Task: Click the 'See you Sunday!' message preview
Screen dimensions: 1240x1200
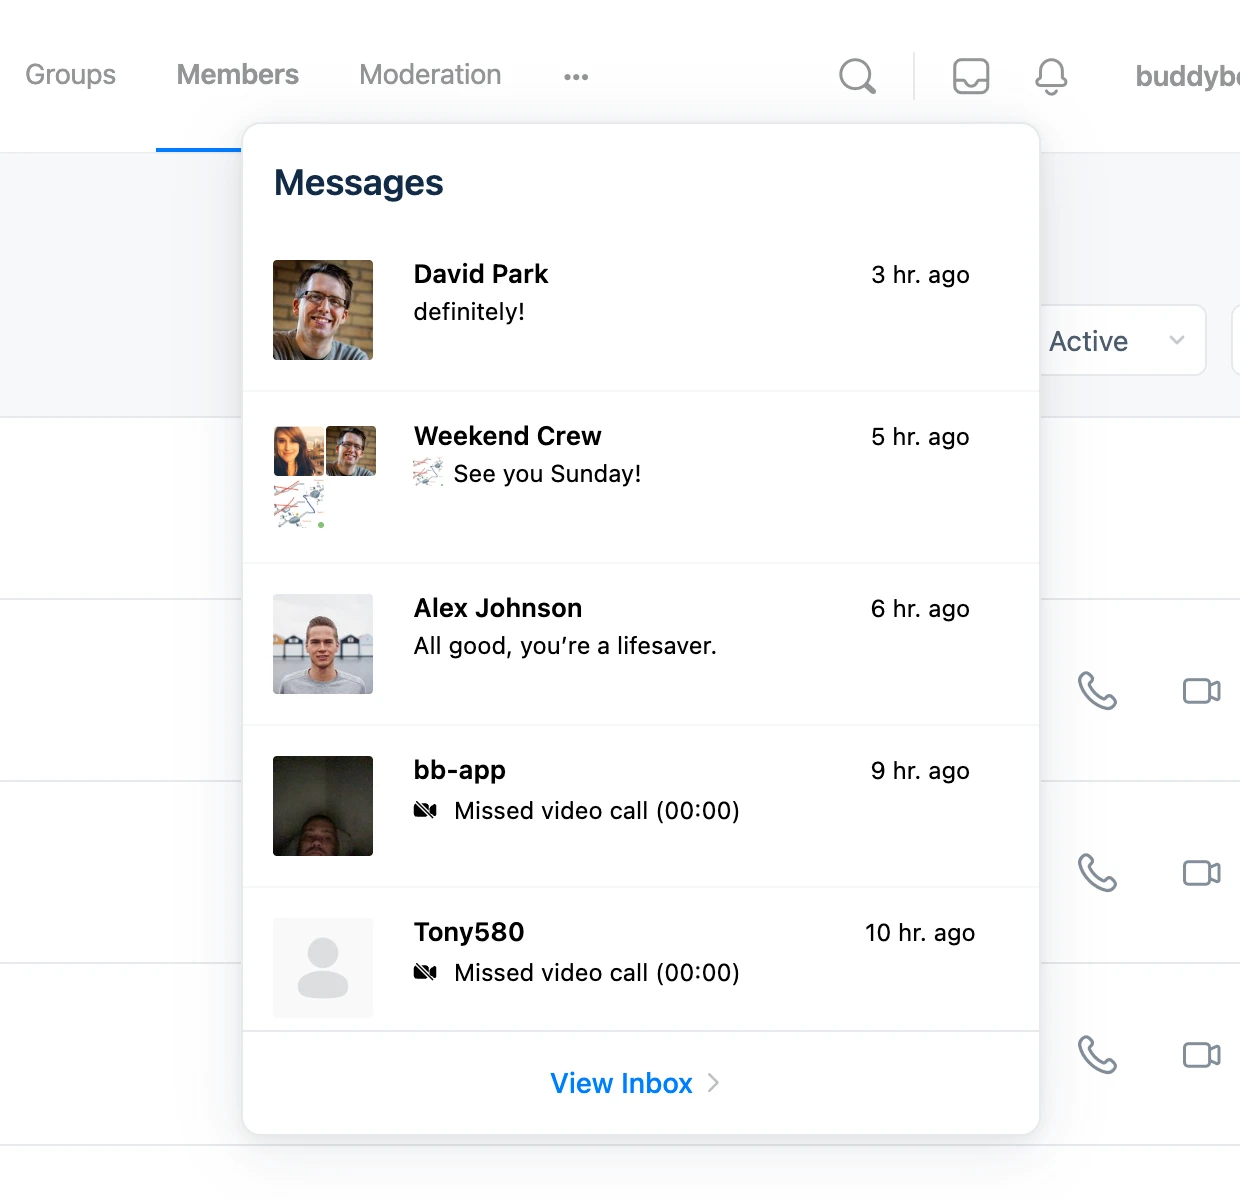Action: pyautogui.click(x=547, y=474)
